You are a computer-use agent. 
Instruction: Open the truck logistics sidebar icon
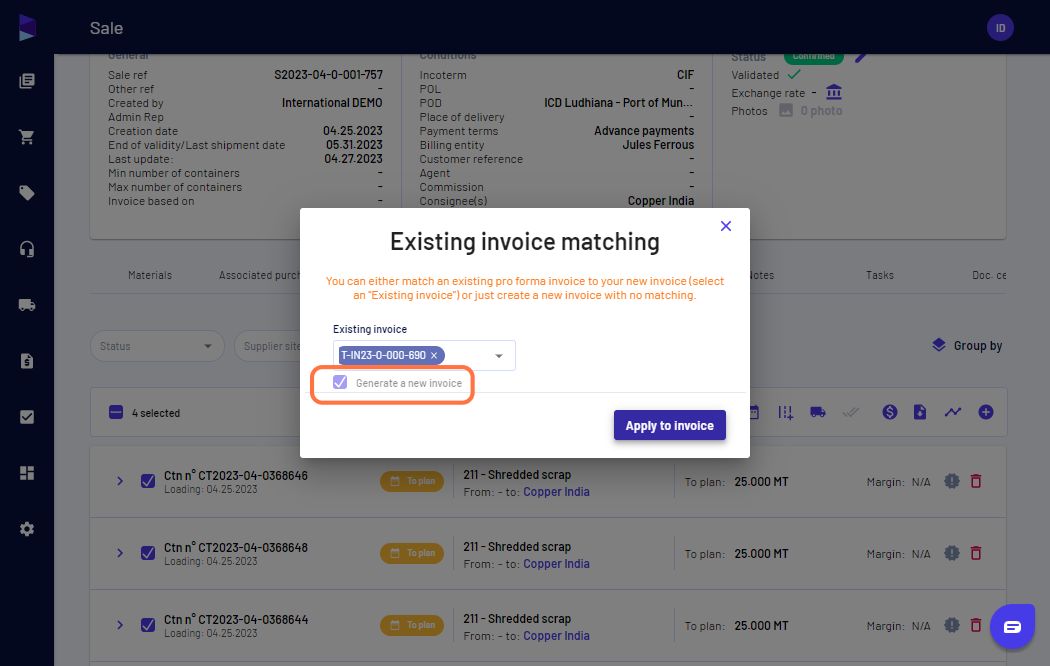(27, 305)
